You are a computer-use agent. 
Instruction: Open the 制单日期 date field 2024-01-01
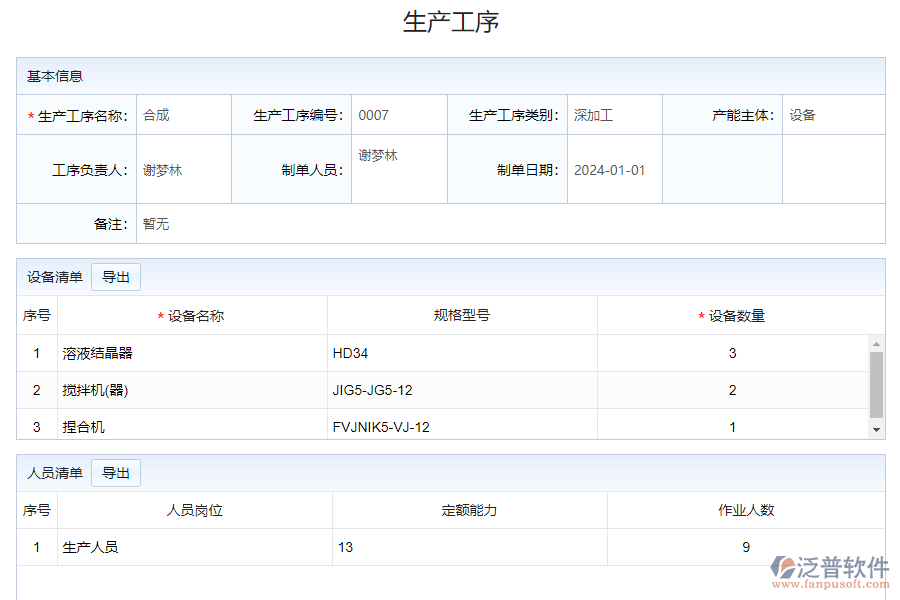(x=613, y=169)
